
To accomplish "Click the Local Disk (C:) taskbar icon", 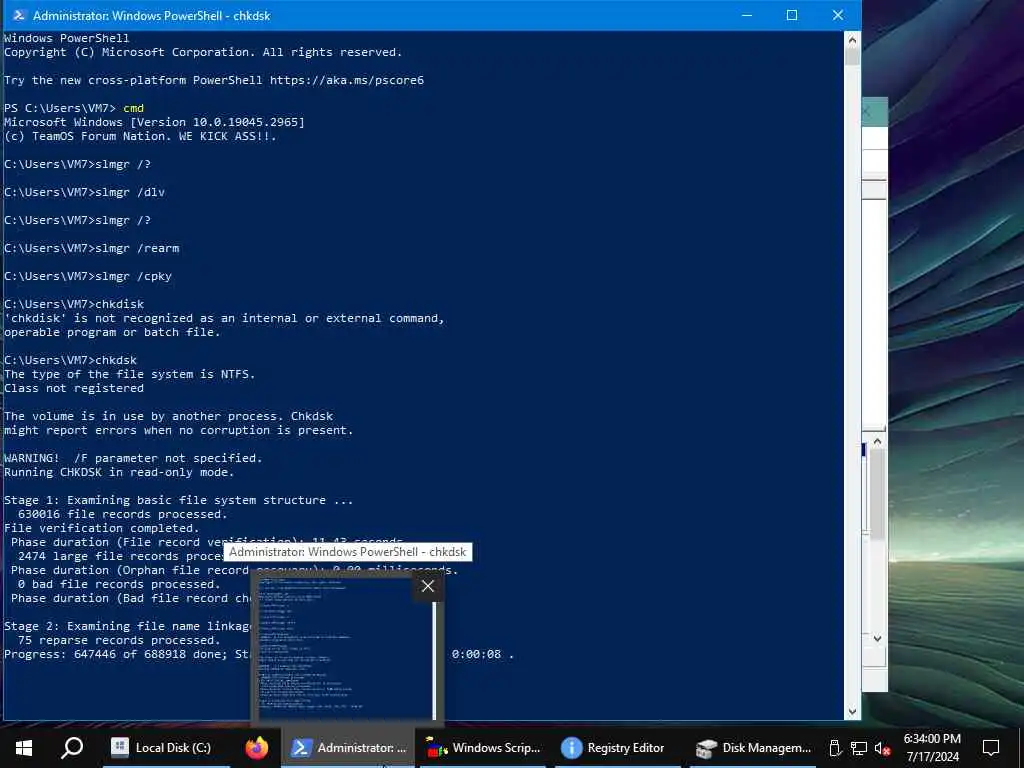I will click(x=120, y=747).
